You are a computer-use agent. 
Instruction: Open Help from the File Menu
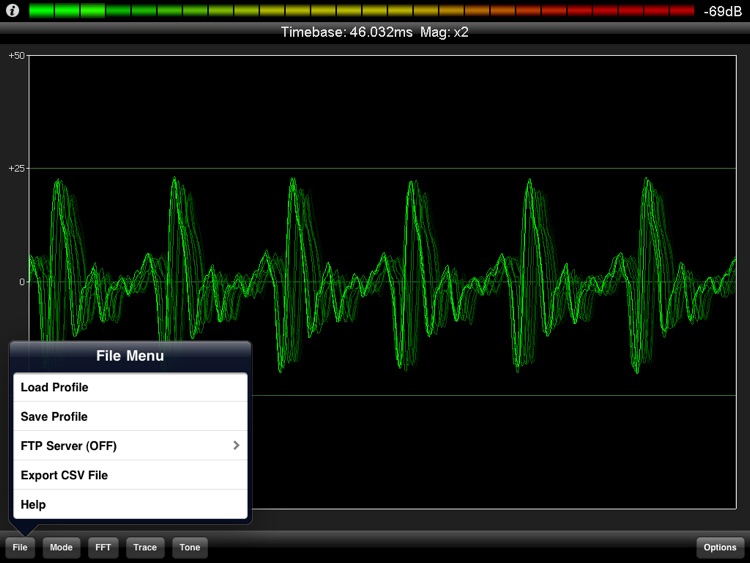coord(130,504)
